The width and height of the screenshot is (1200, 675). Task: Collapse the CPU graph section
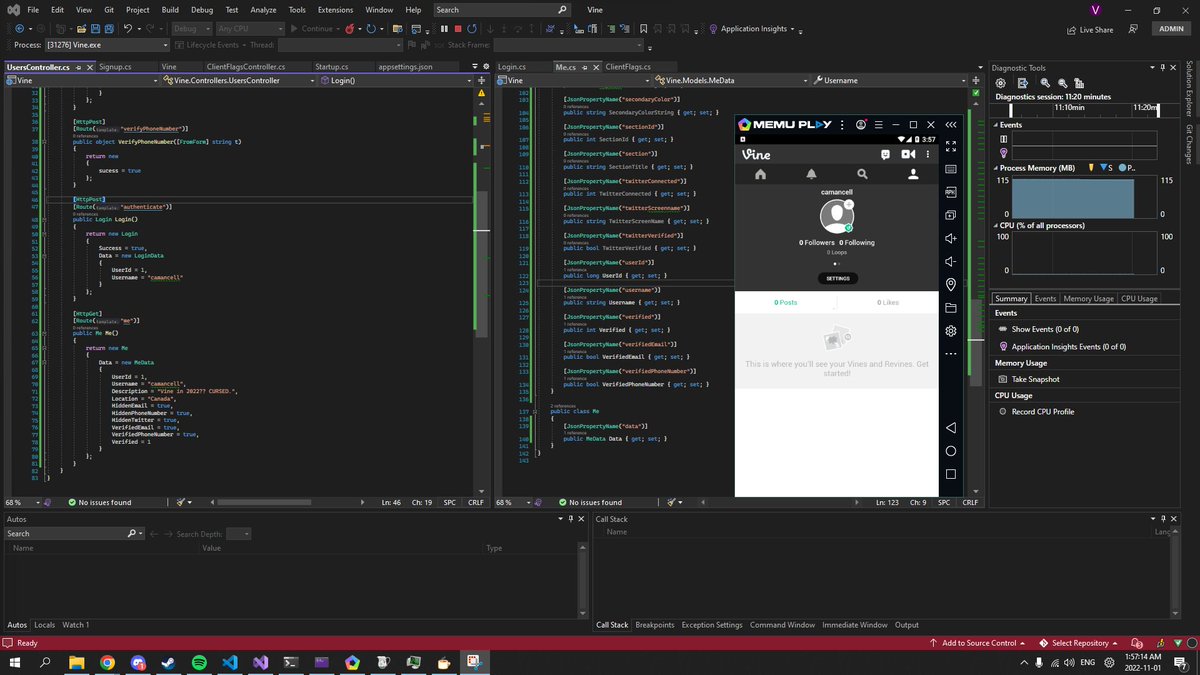click(x=997, y=225)
